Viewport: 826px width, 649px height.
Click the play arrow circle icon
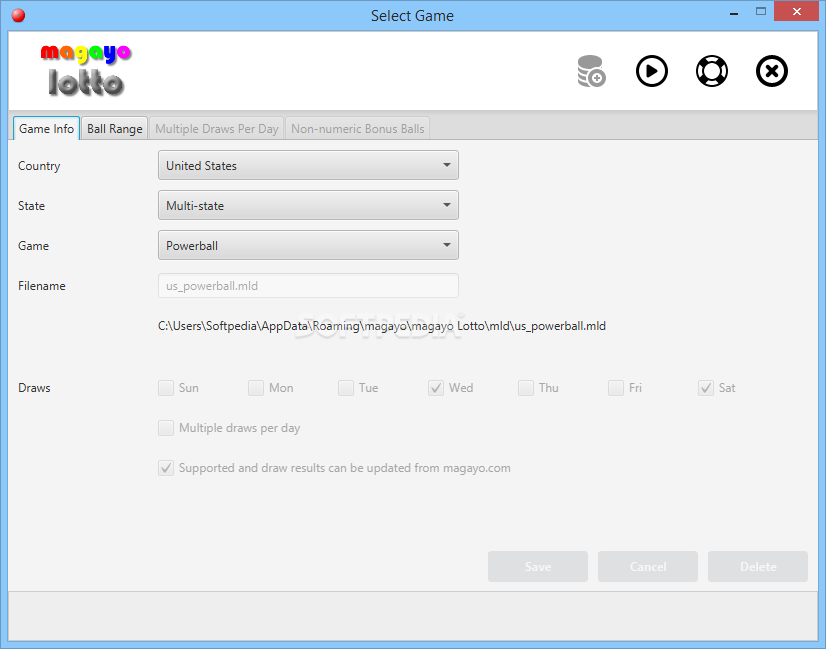[652, 71]
